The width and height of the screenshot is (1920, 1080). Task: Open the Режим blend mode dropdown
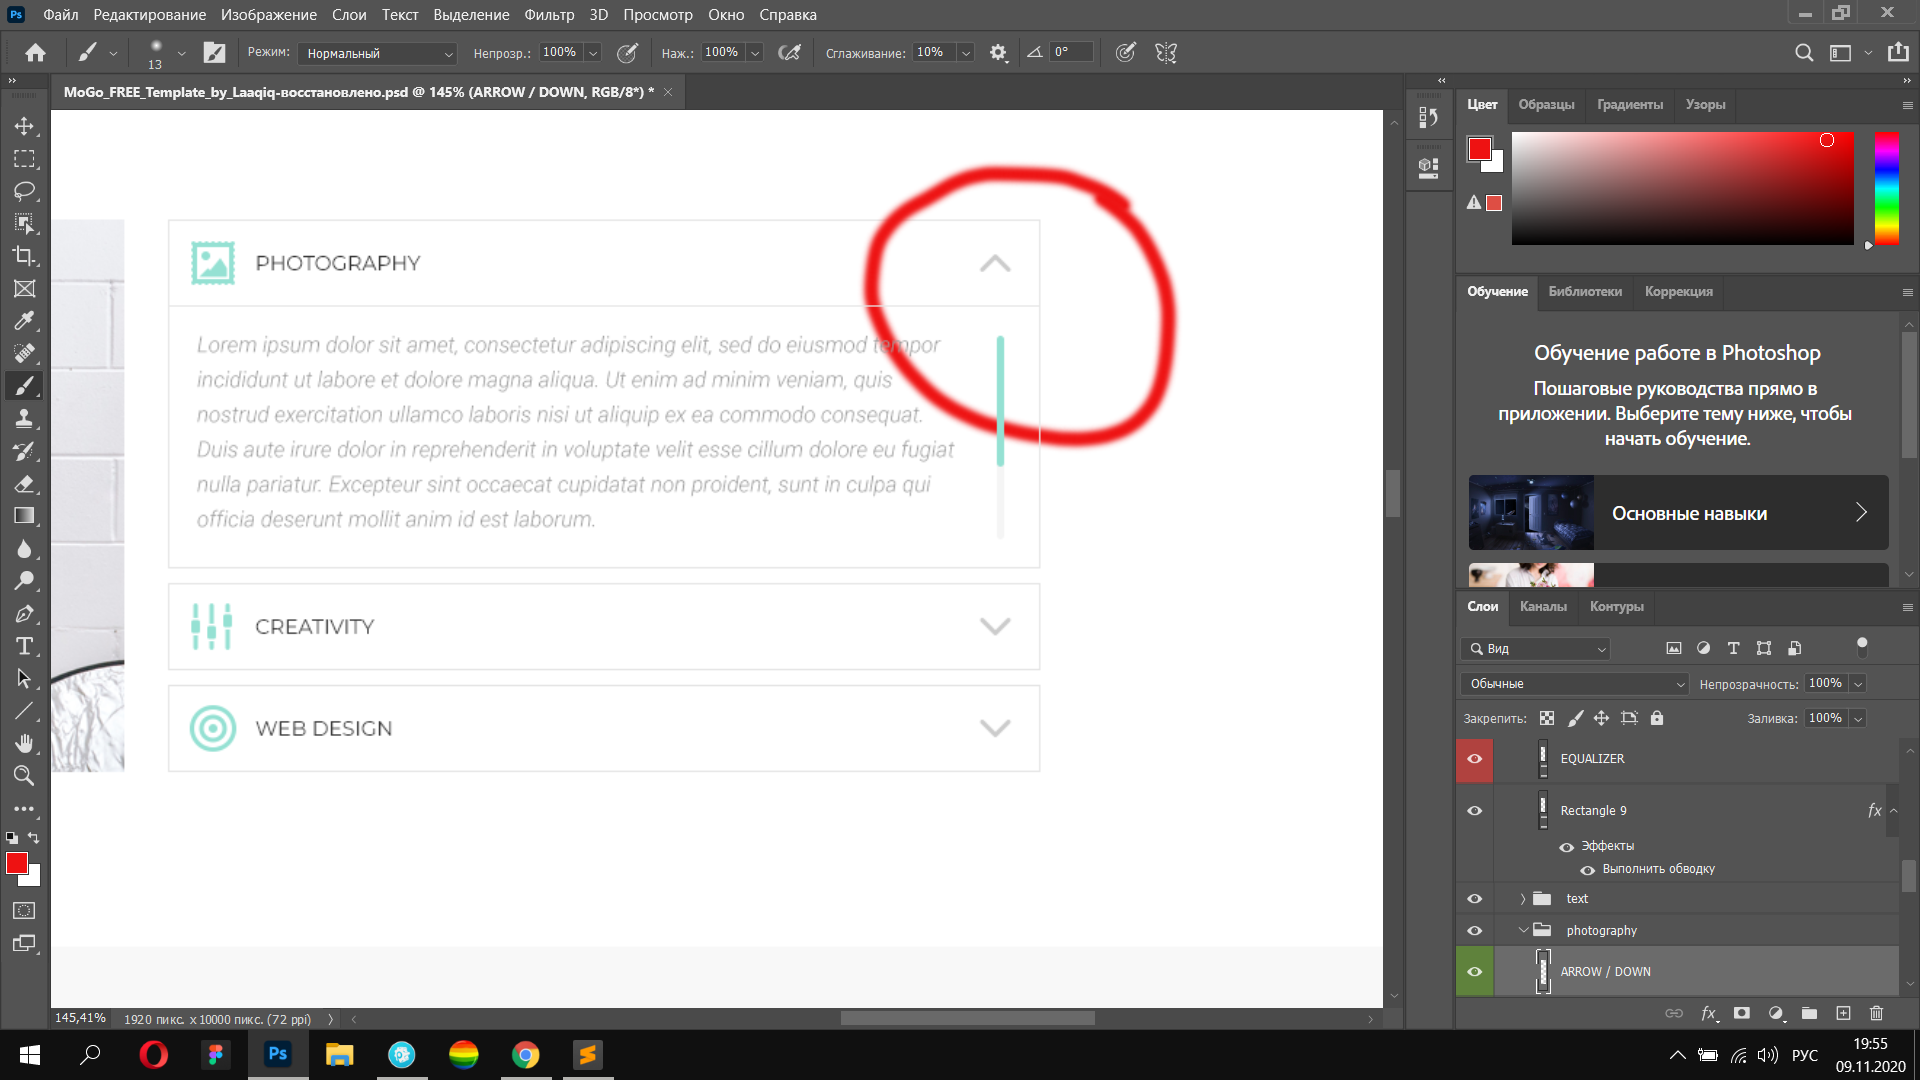pyautogui.click(x=377, y=53)
